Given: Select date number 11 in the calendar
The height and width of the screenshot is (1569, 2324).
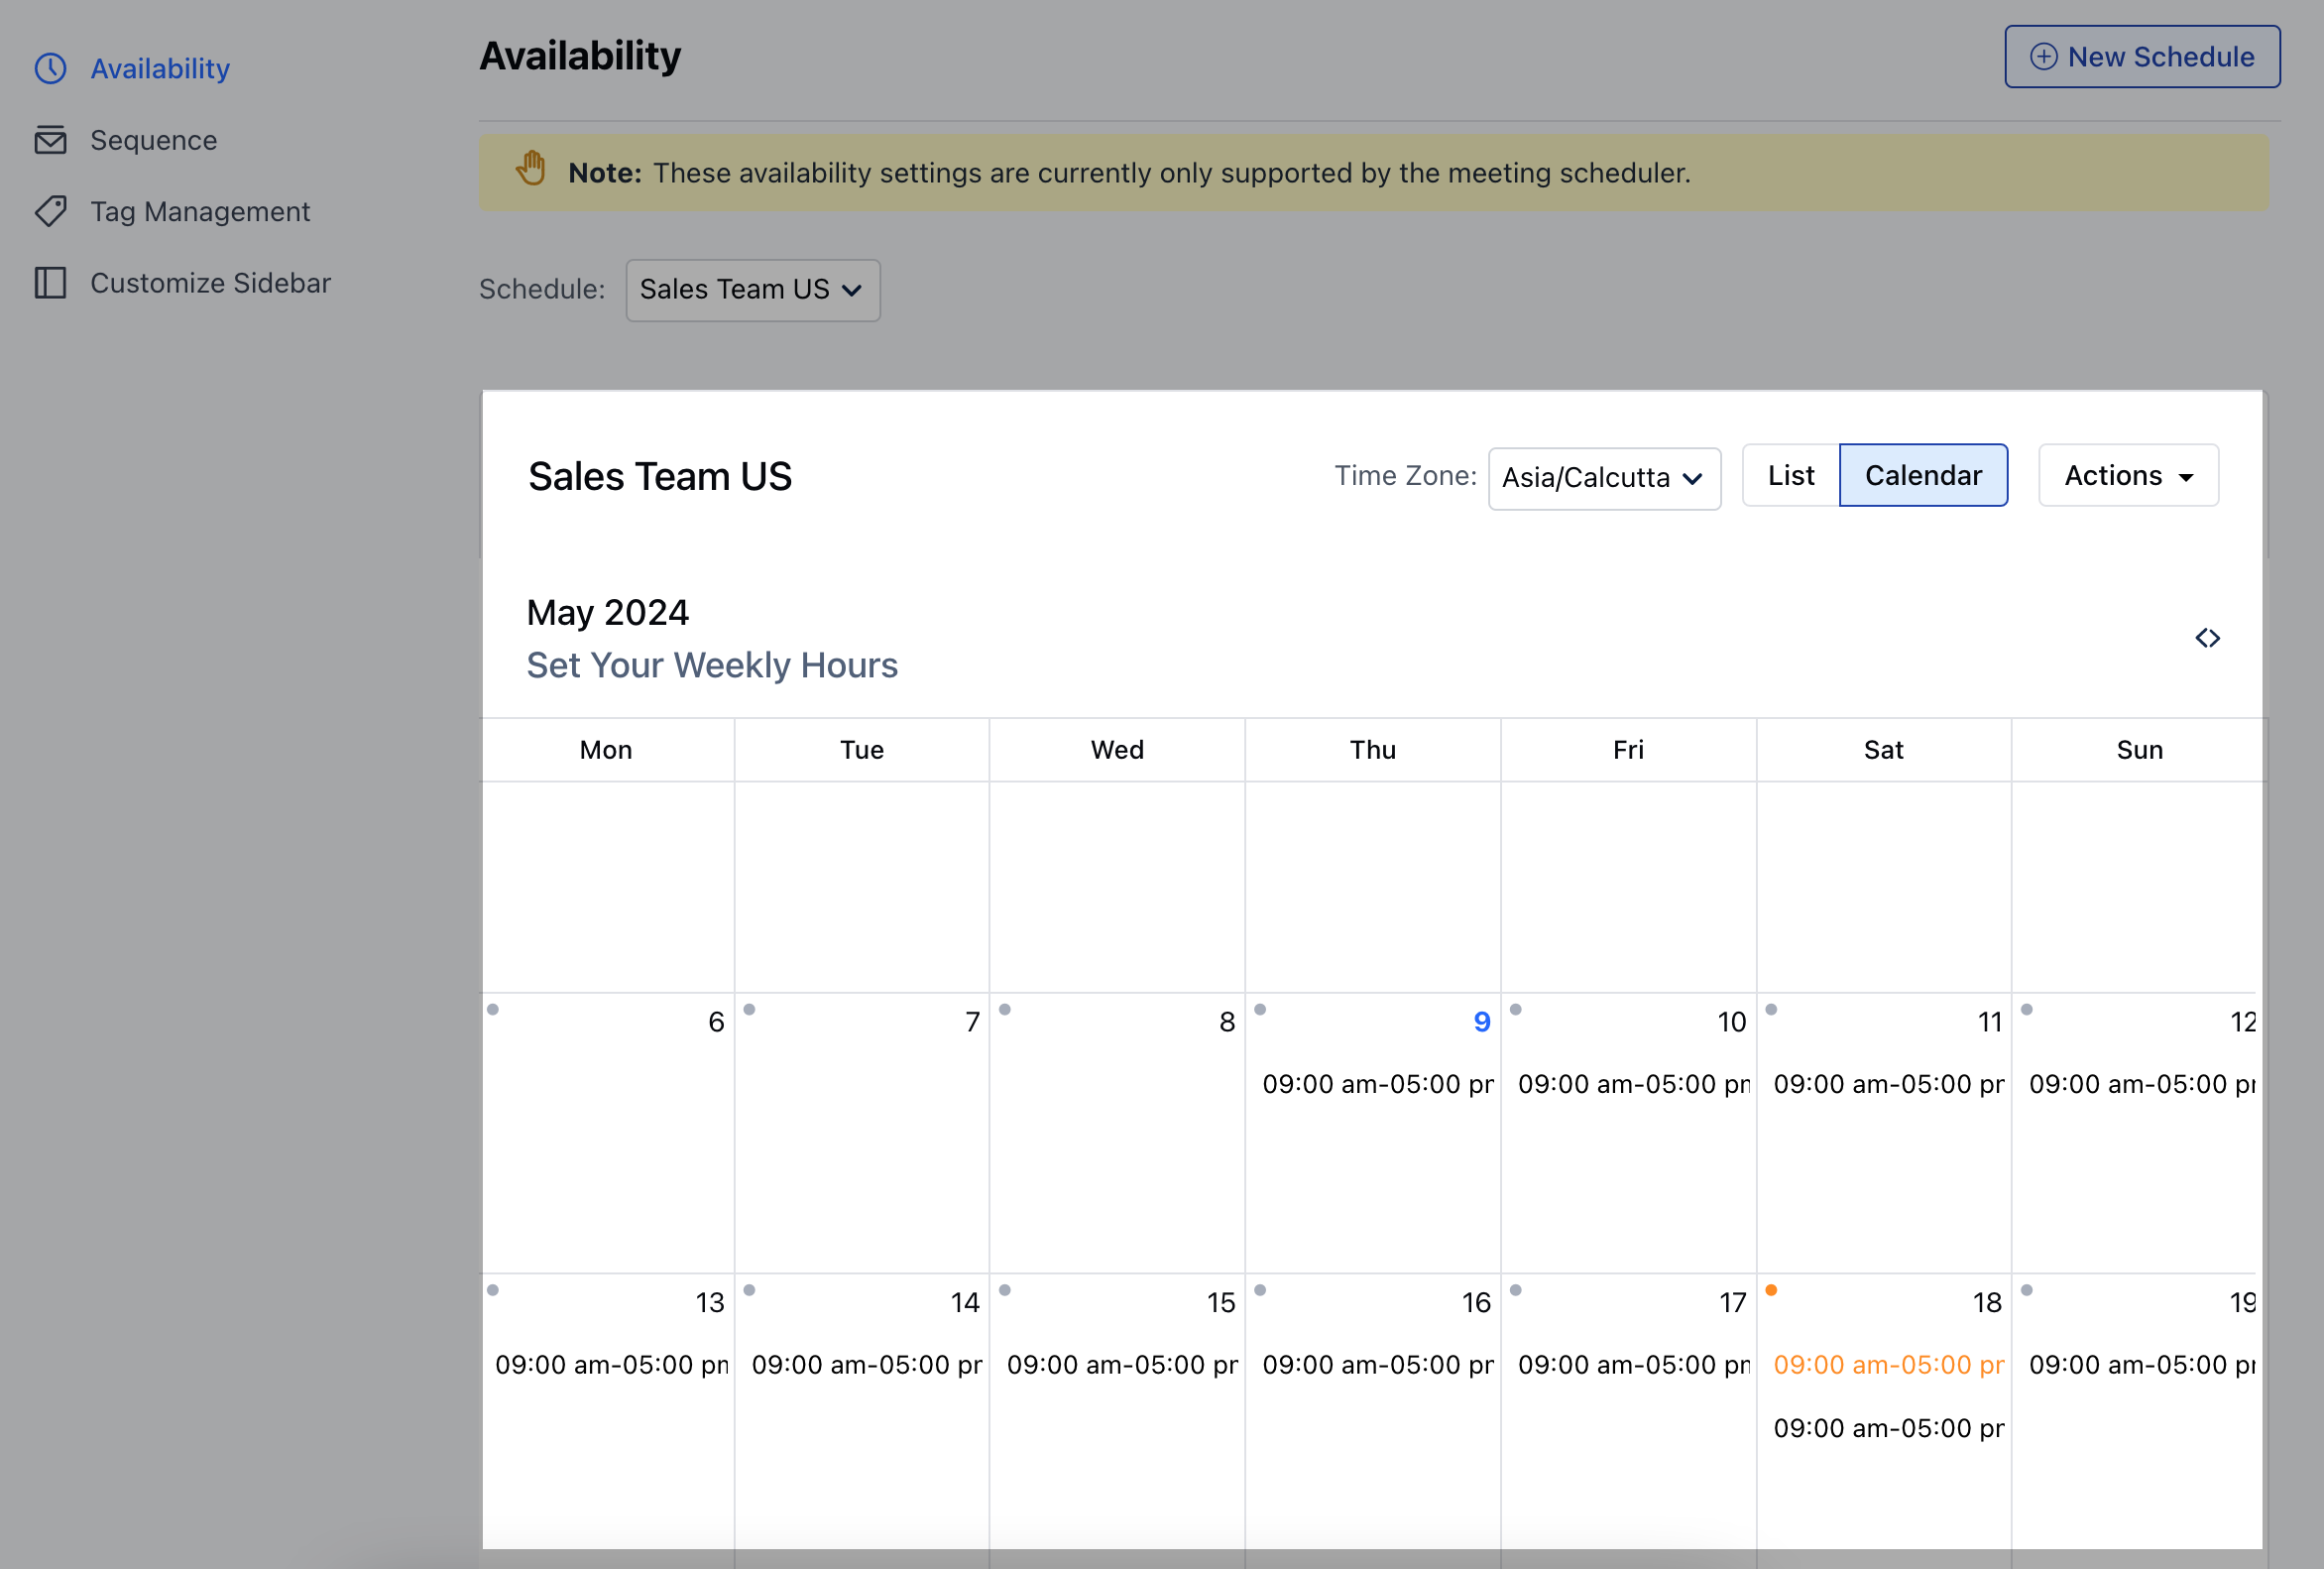Looking at the screenshot, I should (1990, 1022).
